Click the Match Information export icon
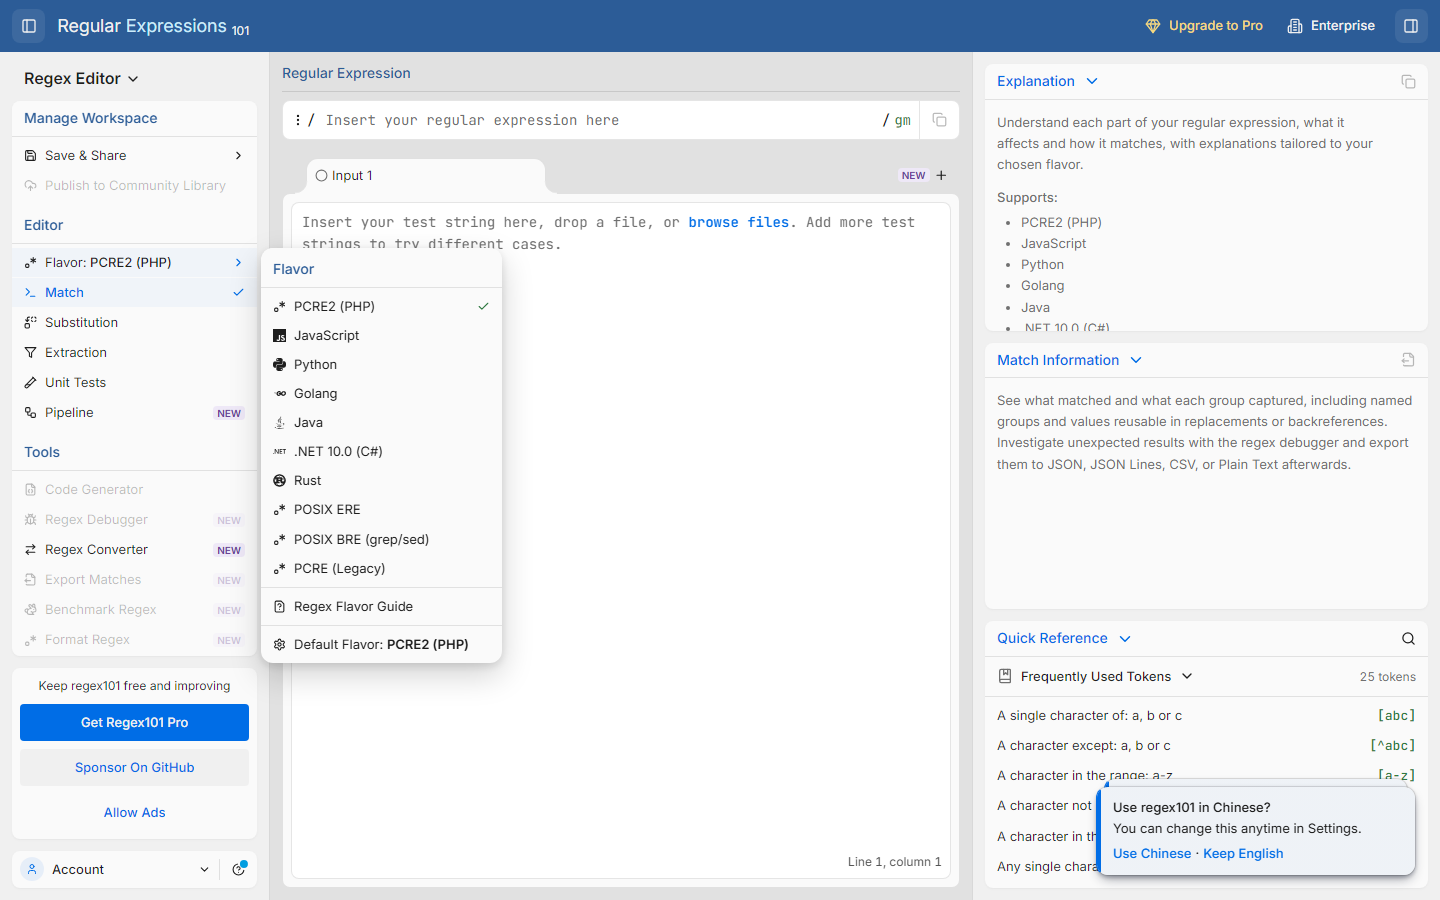 [x=1408, y=360]
